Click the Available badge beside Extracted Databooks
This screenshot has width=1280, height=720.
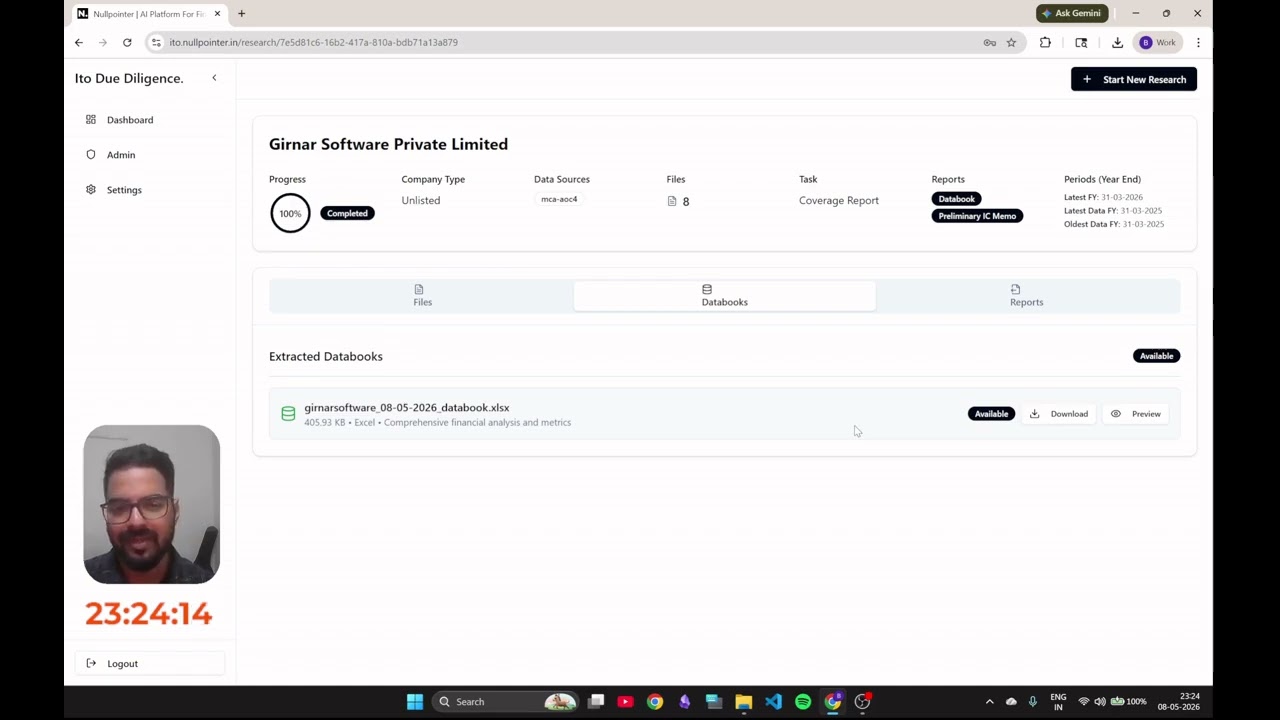point(1156,356)
